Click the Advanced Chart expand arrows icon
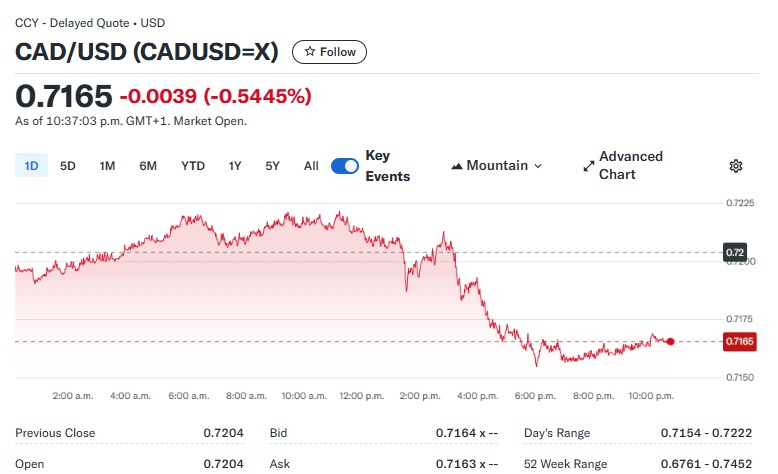The width and height of the screenshot is (778, 474). [588, 166]
